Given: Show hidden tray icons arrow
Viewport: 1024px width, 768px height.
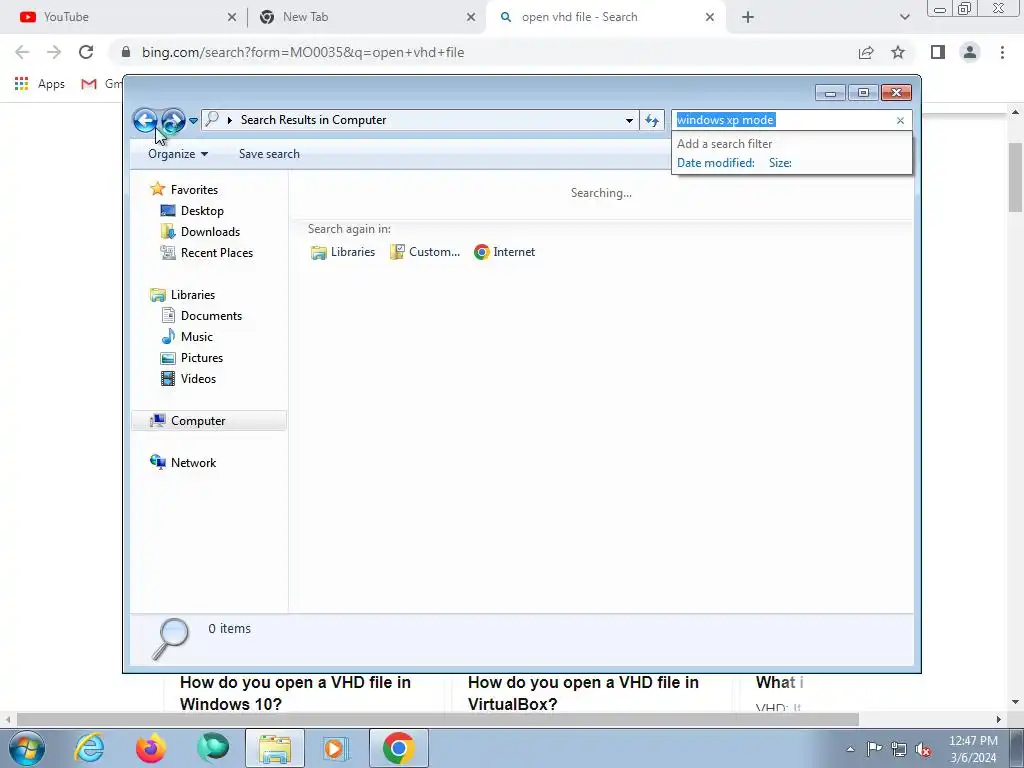Looking at the screenshot, I should [850, 749].
